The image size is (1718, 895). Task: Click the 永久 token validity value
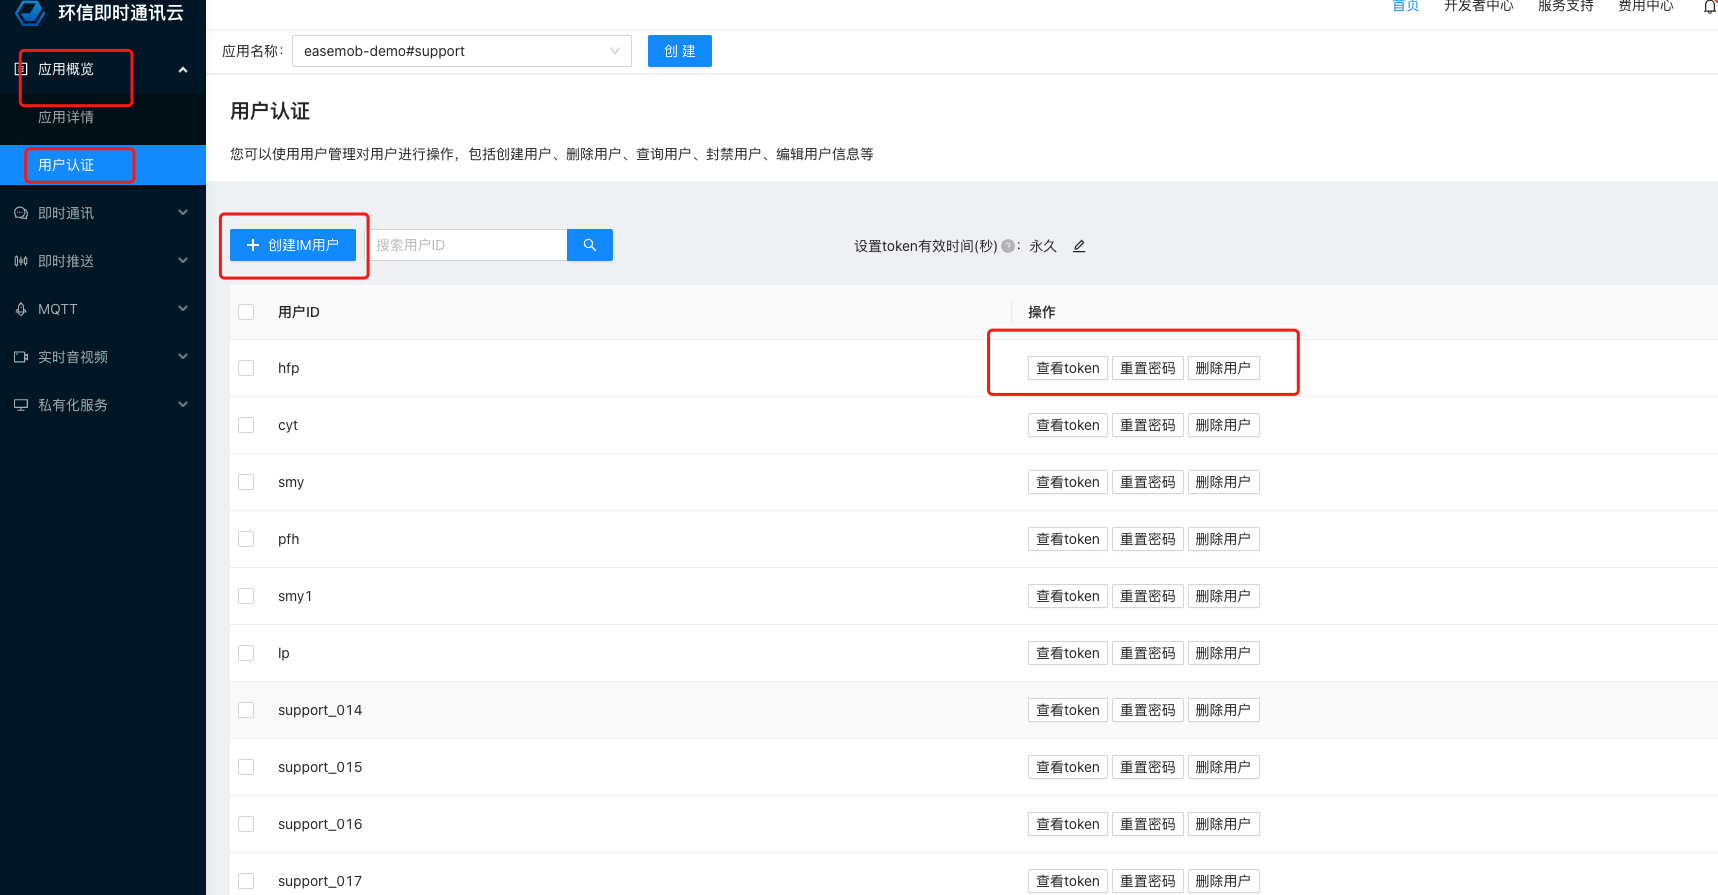1043,246
